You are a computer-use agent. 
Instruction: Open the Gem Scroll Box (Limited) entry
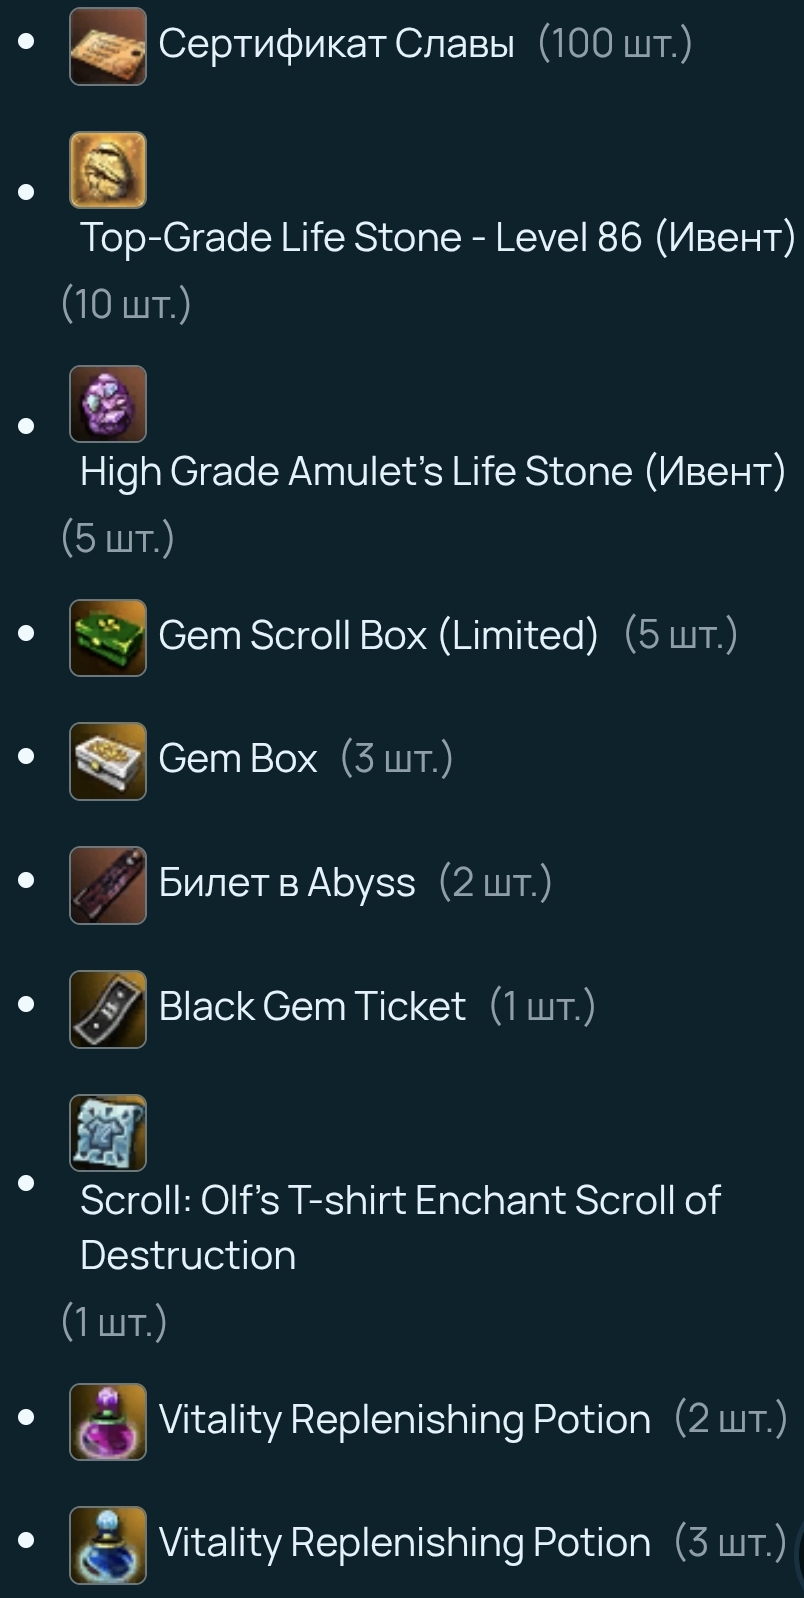coord(379,635)
